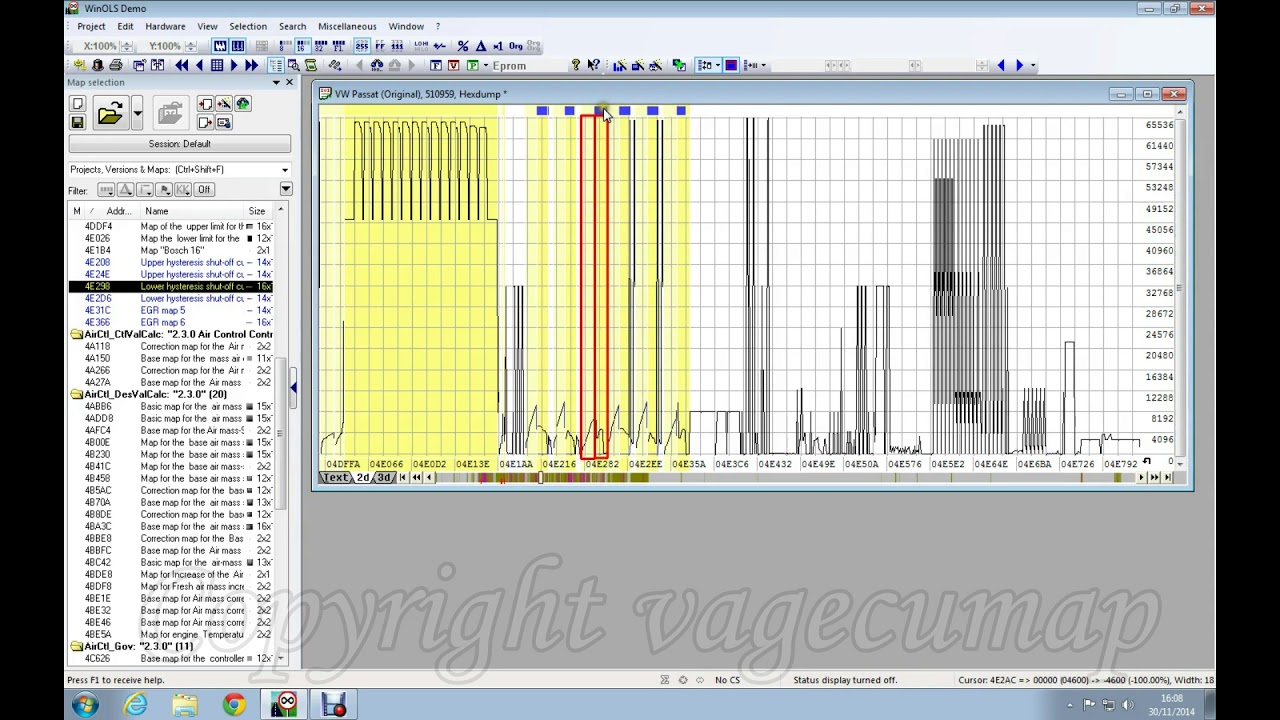Toggle the 16-bit display mode icon
The width and height of the screenshot is (1280, 720).
[x=303, y=46]
